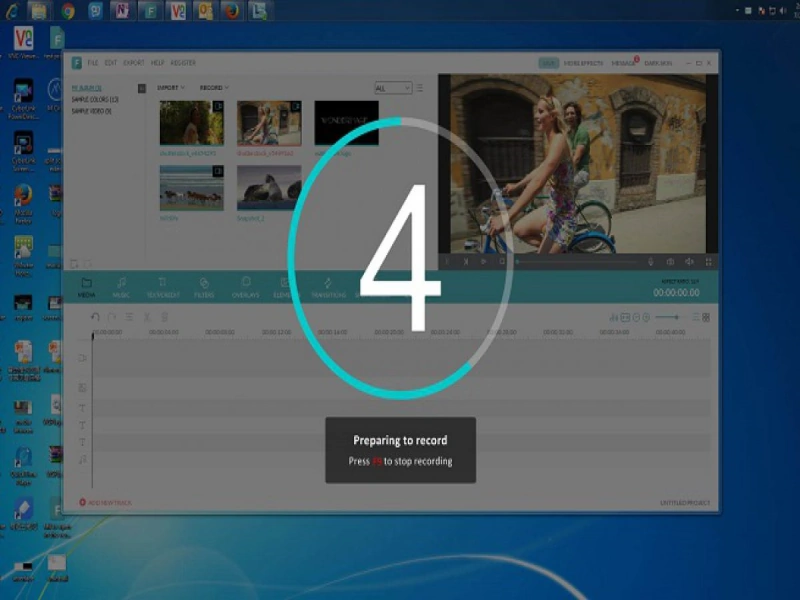Click Add New Track link

[x=106, y=503]
